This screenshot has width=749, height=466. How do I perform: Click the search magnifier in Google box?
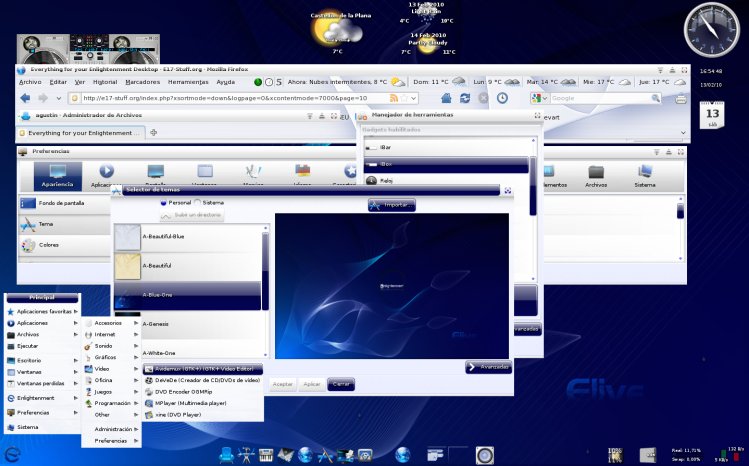pyautogui.click(x=655, y=98)
